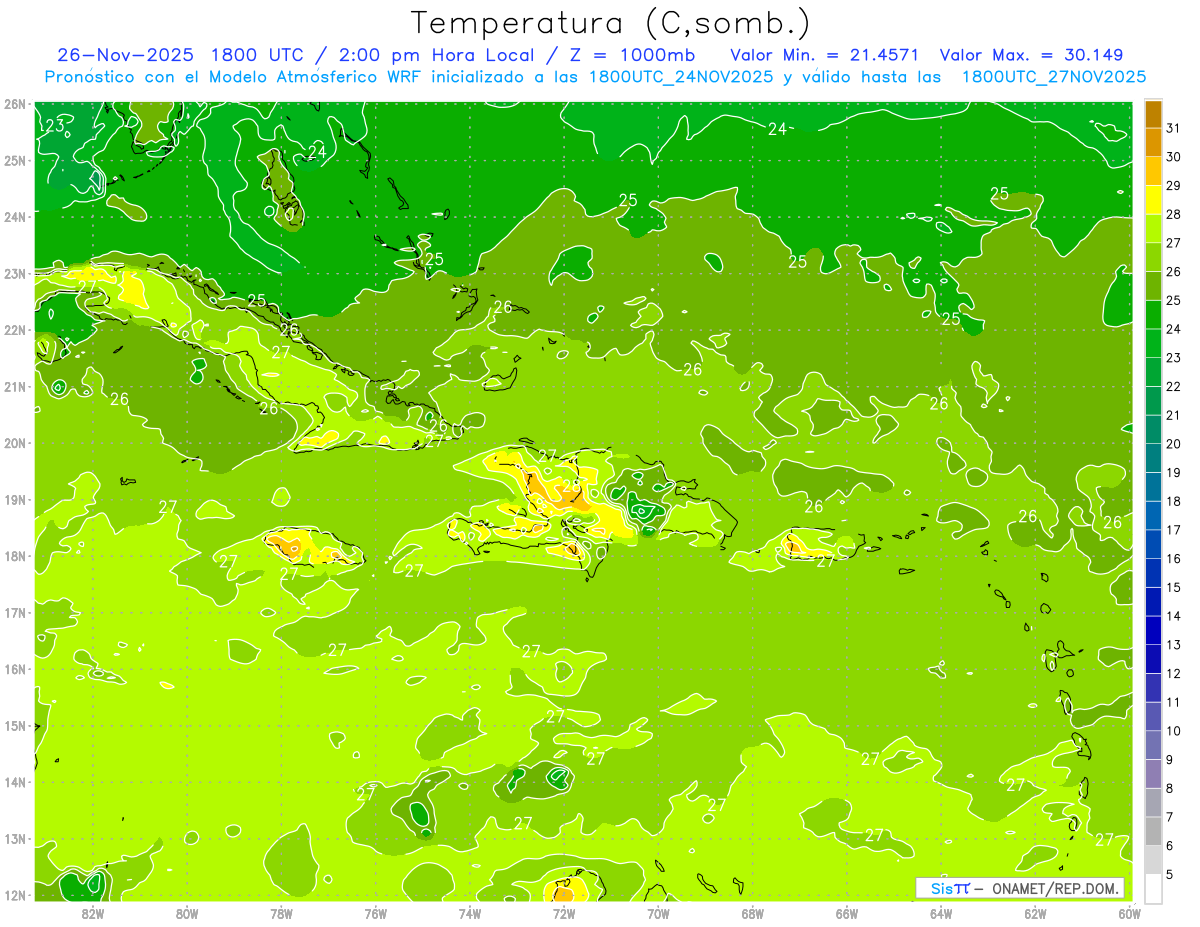Pick the orange color bar segment between 30 and 31

tap(1153, 142)
